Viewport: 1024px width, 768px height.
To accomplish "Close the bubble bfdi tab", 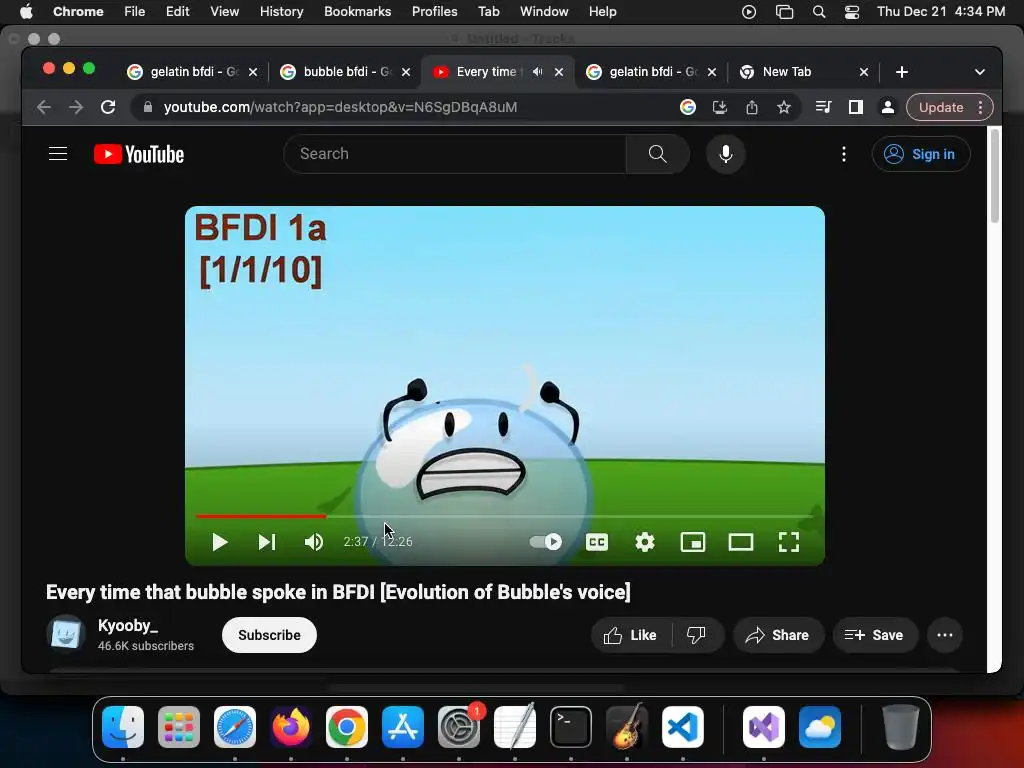I will [x=406, y=72].
